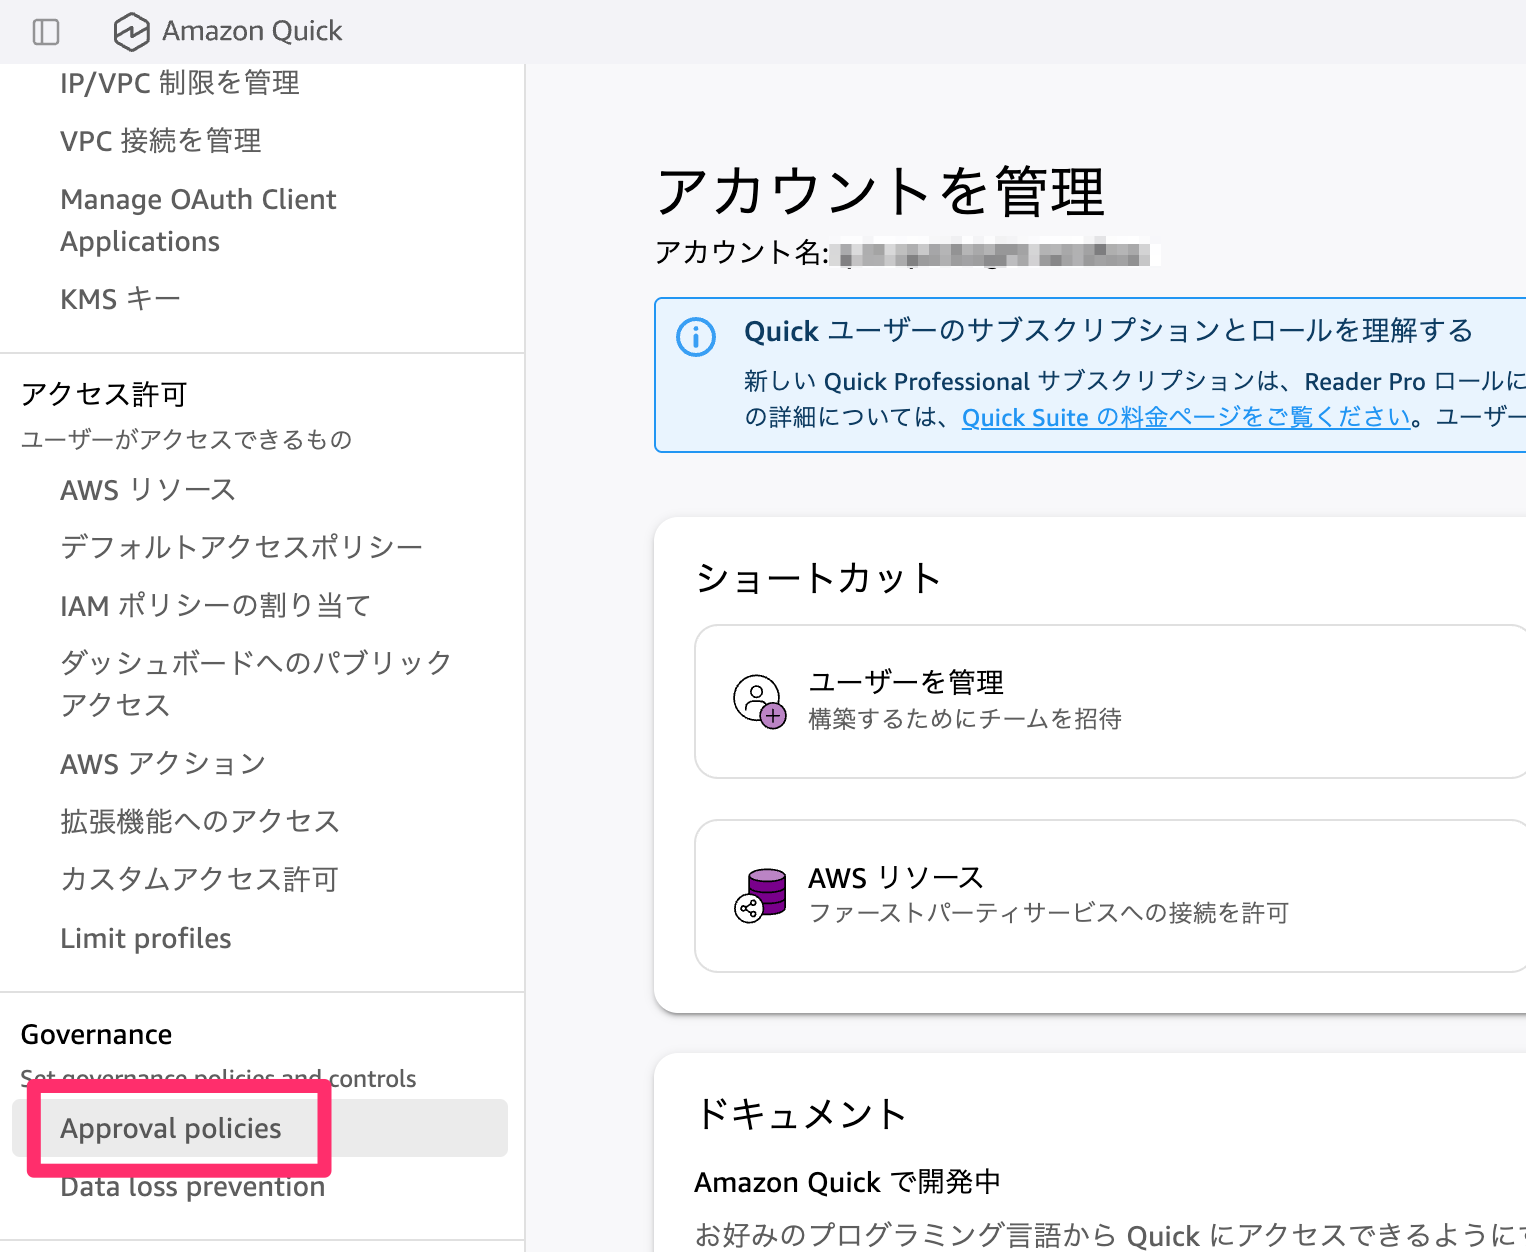The height and width of the screenshot is (1252, 1526).
Task: Click the ショートカット heading
Action: pos(818,578)
